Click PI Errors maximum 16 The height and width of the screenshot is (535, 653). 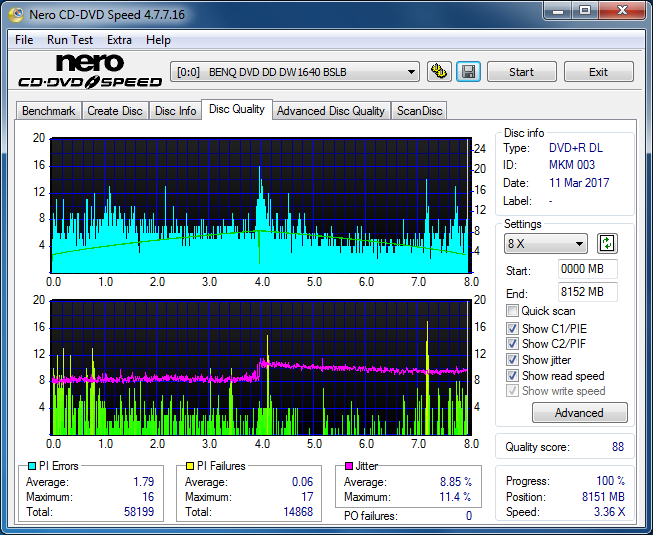pyautogui.click(x=148, y=497)
